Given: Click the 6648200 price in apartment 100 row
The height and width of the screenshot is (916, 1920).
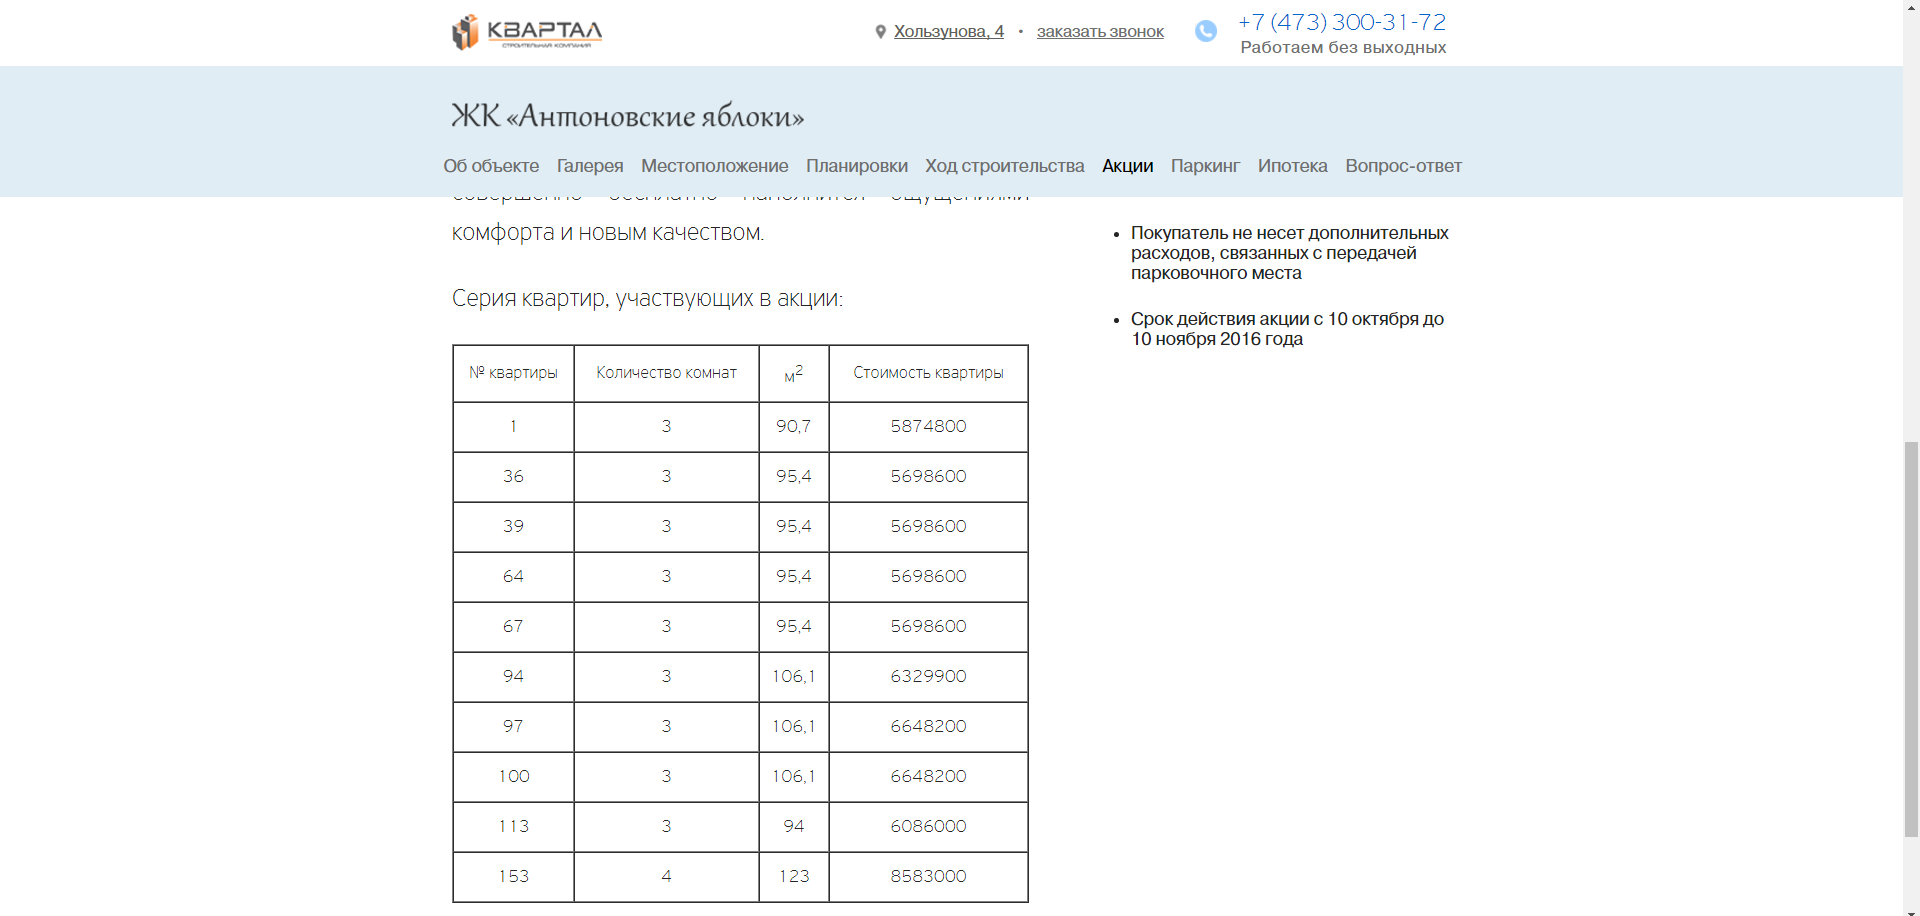Looking at the screenshot, I should click(928, 777).
